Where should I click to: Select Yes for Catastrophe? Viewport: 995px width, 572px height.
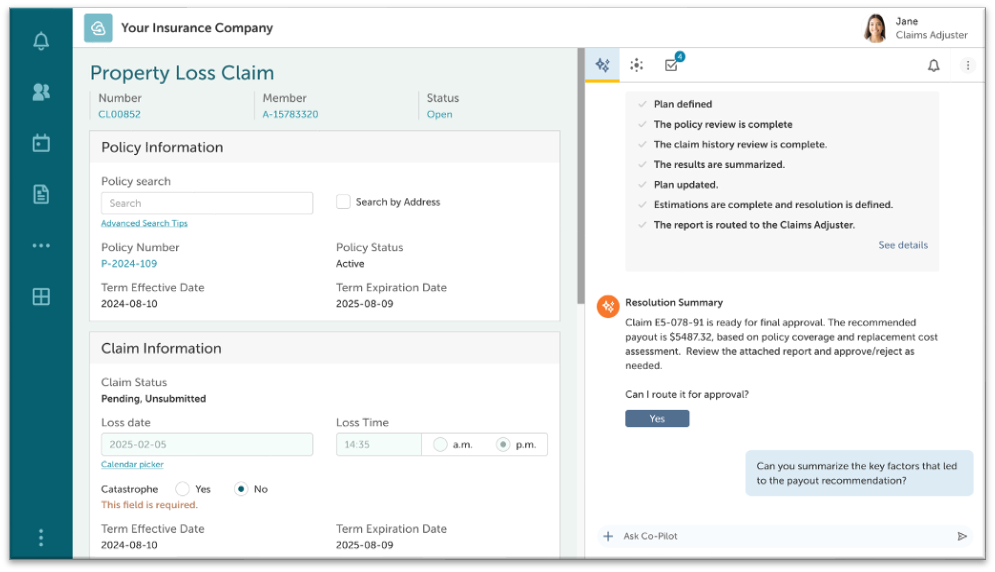(x=182, y=489)
